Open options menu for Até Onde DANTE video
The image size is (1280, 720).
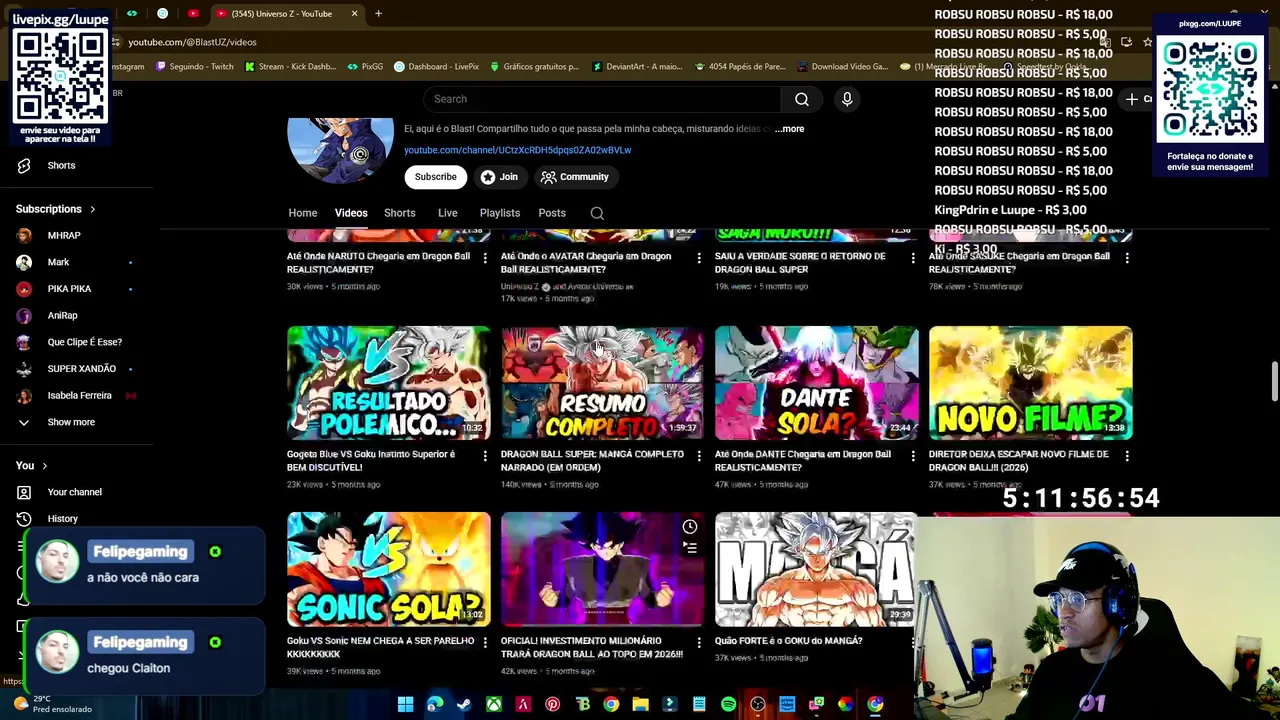913,456
